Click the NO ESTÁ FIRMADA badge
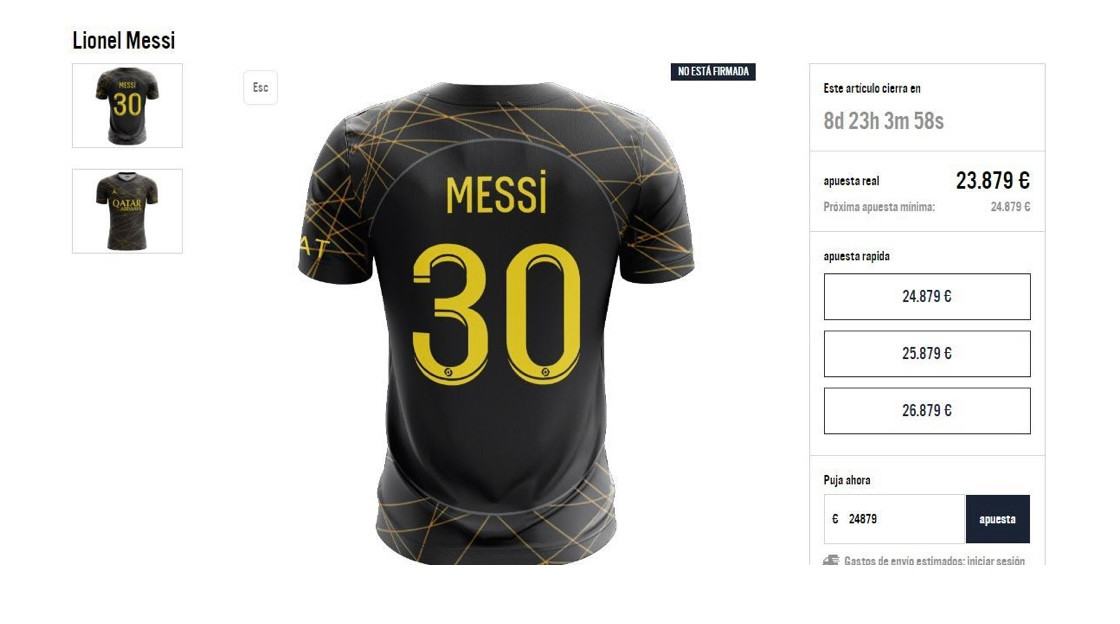The height and width of the screenshot is (624, 1120). [x=713, y=71]
